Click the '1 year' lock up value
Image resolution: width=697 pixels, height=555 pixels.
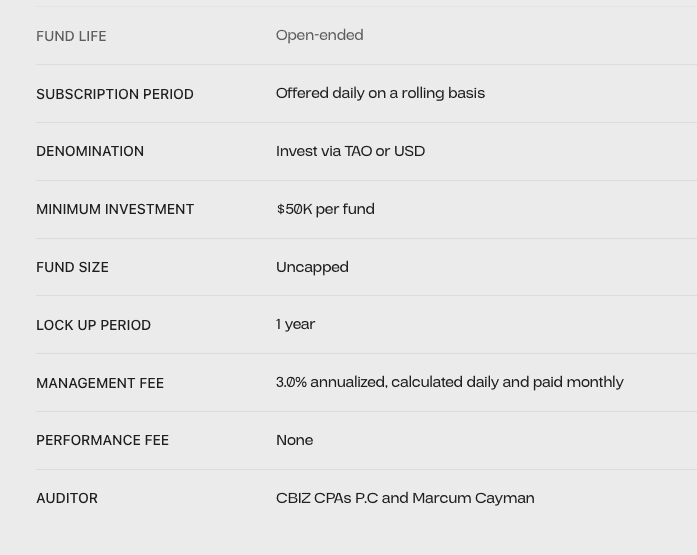[x=295, y=324]
